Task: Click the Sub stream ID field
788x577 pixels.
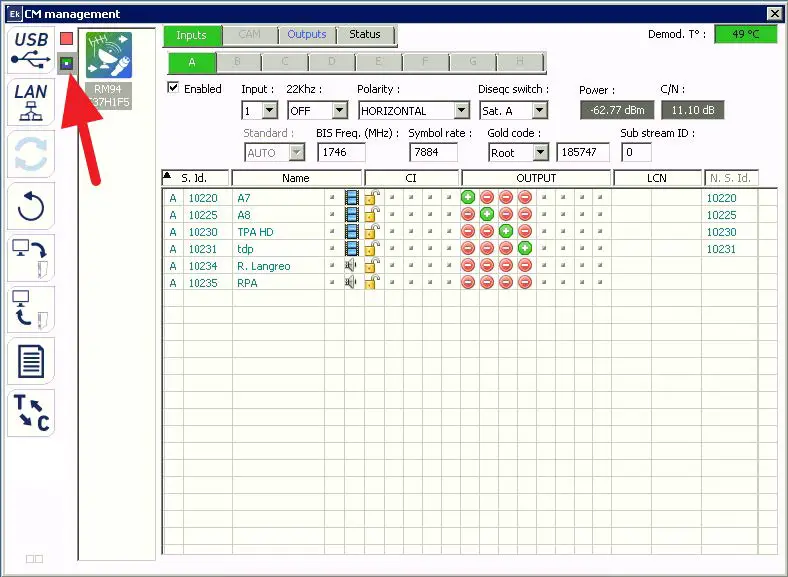Action: [x=636, y=152]
